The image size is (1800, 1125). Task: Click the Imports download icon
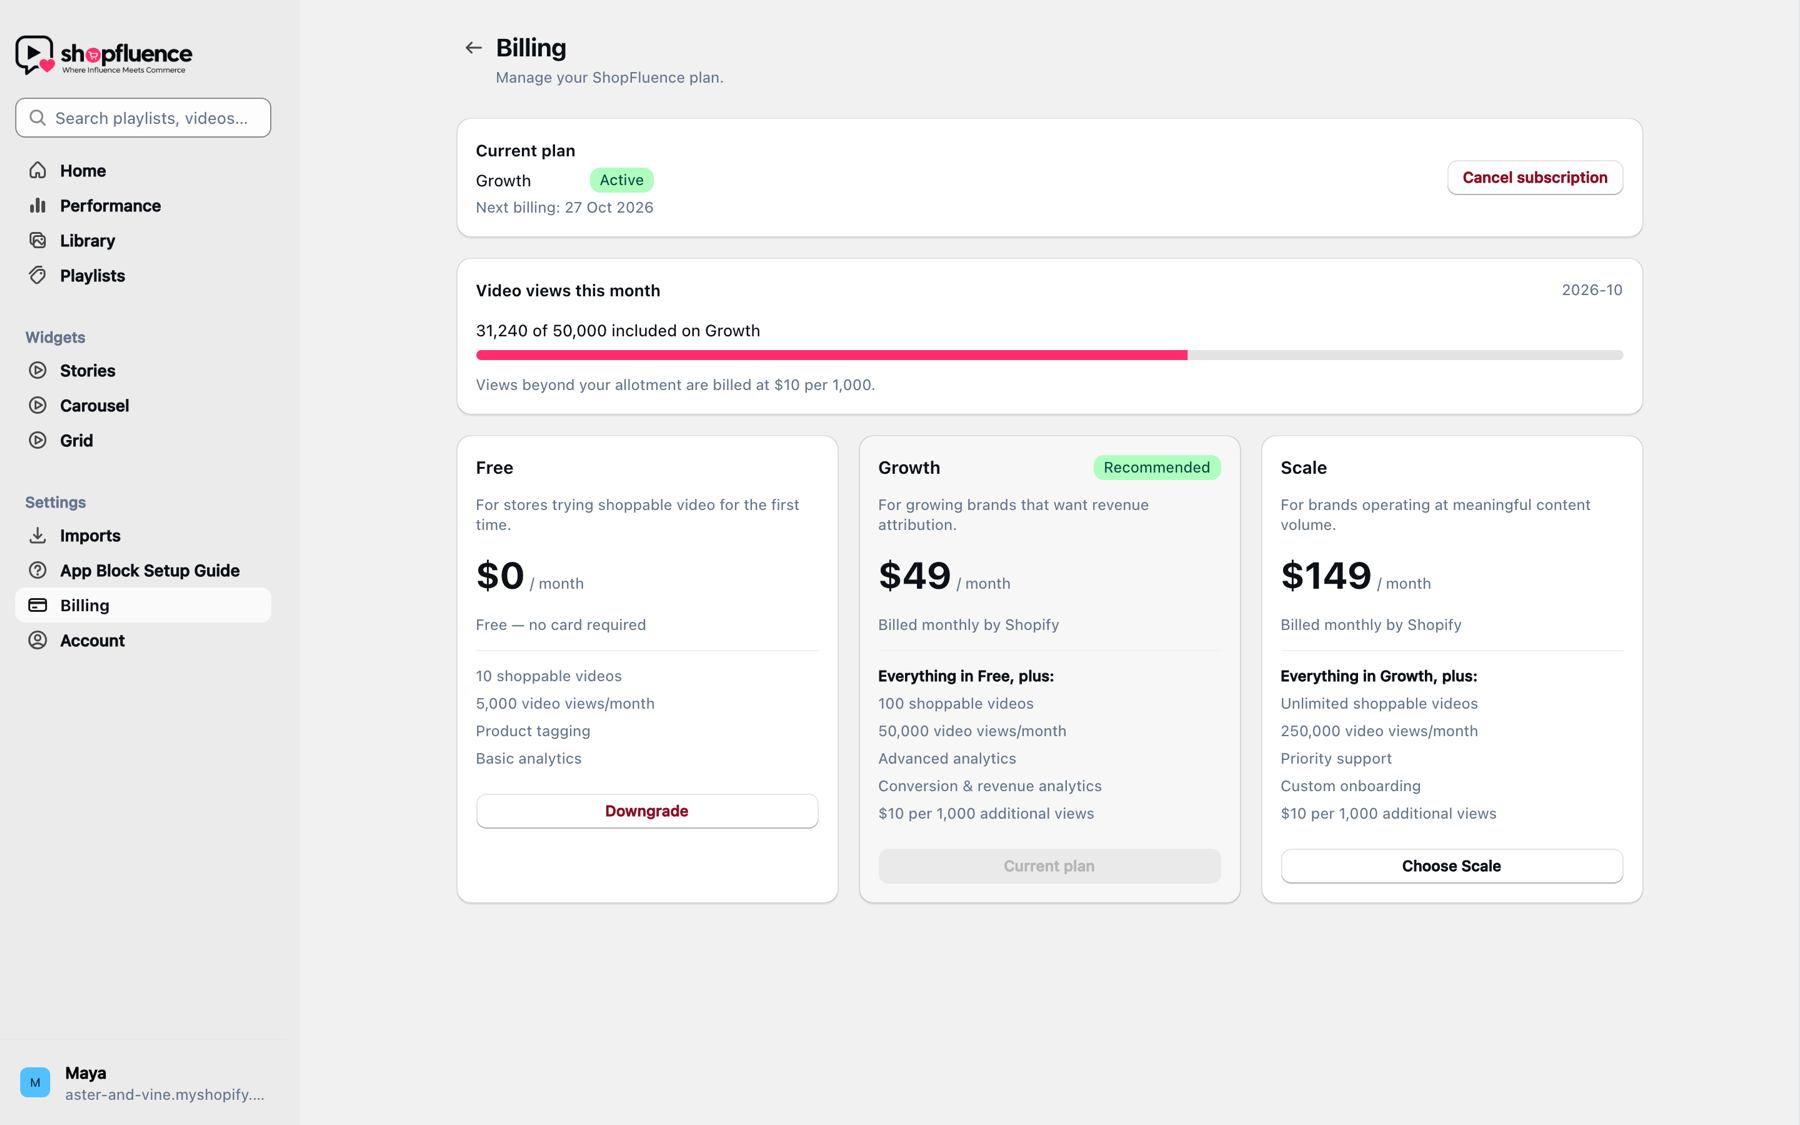[38, 535]
